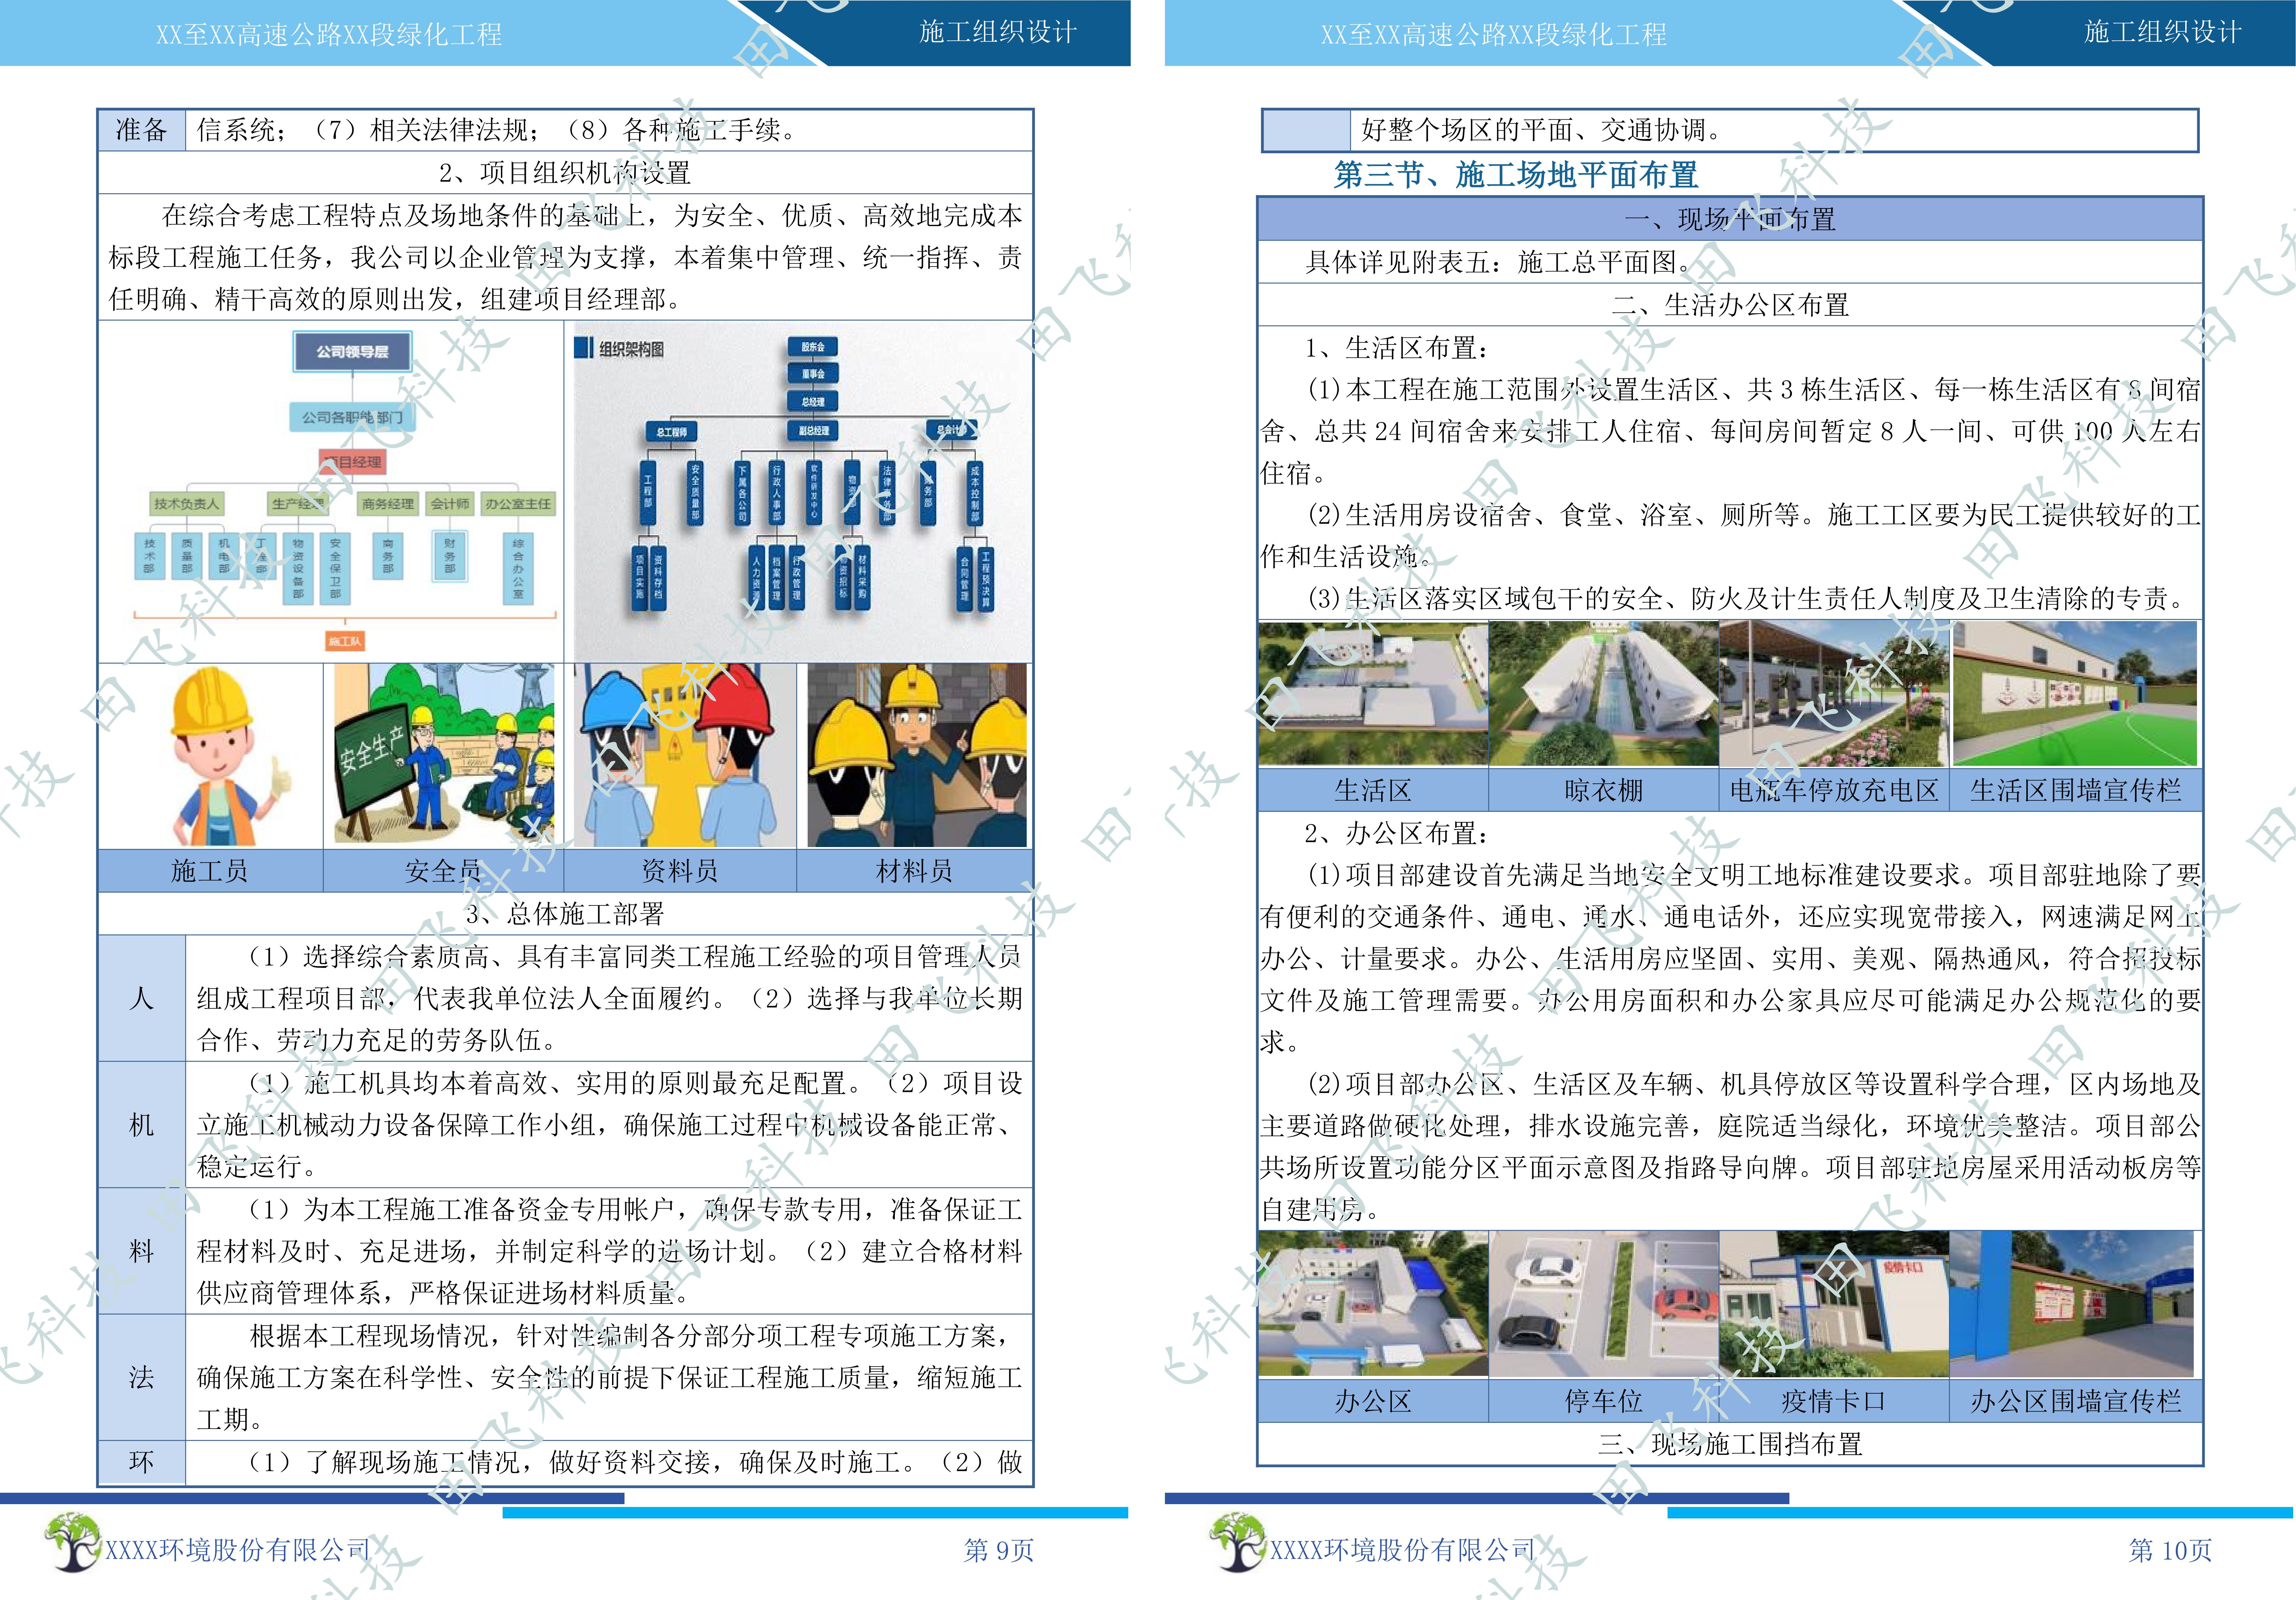
Task: Select the 办公区围墙宣传栏 photo
Action: pyautogui.click(x=2072, y=1304)
